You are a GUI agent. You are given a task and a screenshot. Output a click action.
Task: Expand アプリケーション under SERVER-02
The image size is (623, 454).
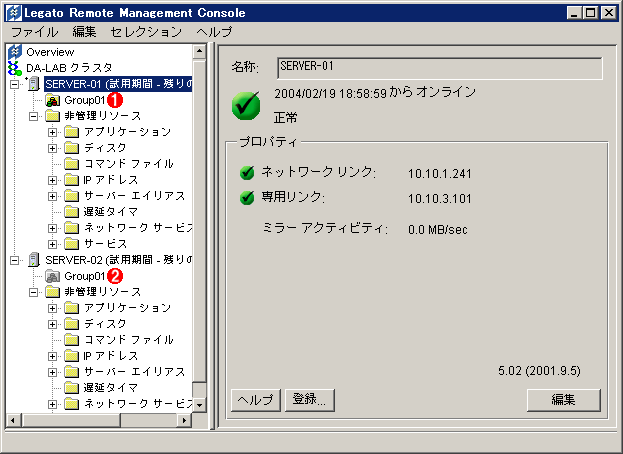52,308
